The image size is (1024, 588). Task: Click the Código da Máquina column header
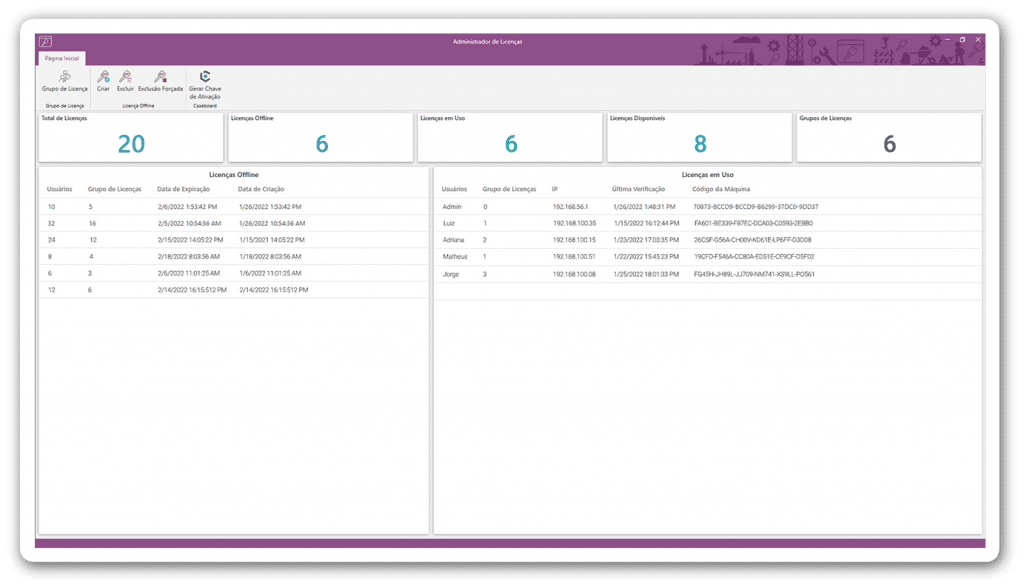tap(721, 189)
